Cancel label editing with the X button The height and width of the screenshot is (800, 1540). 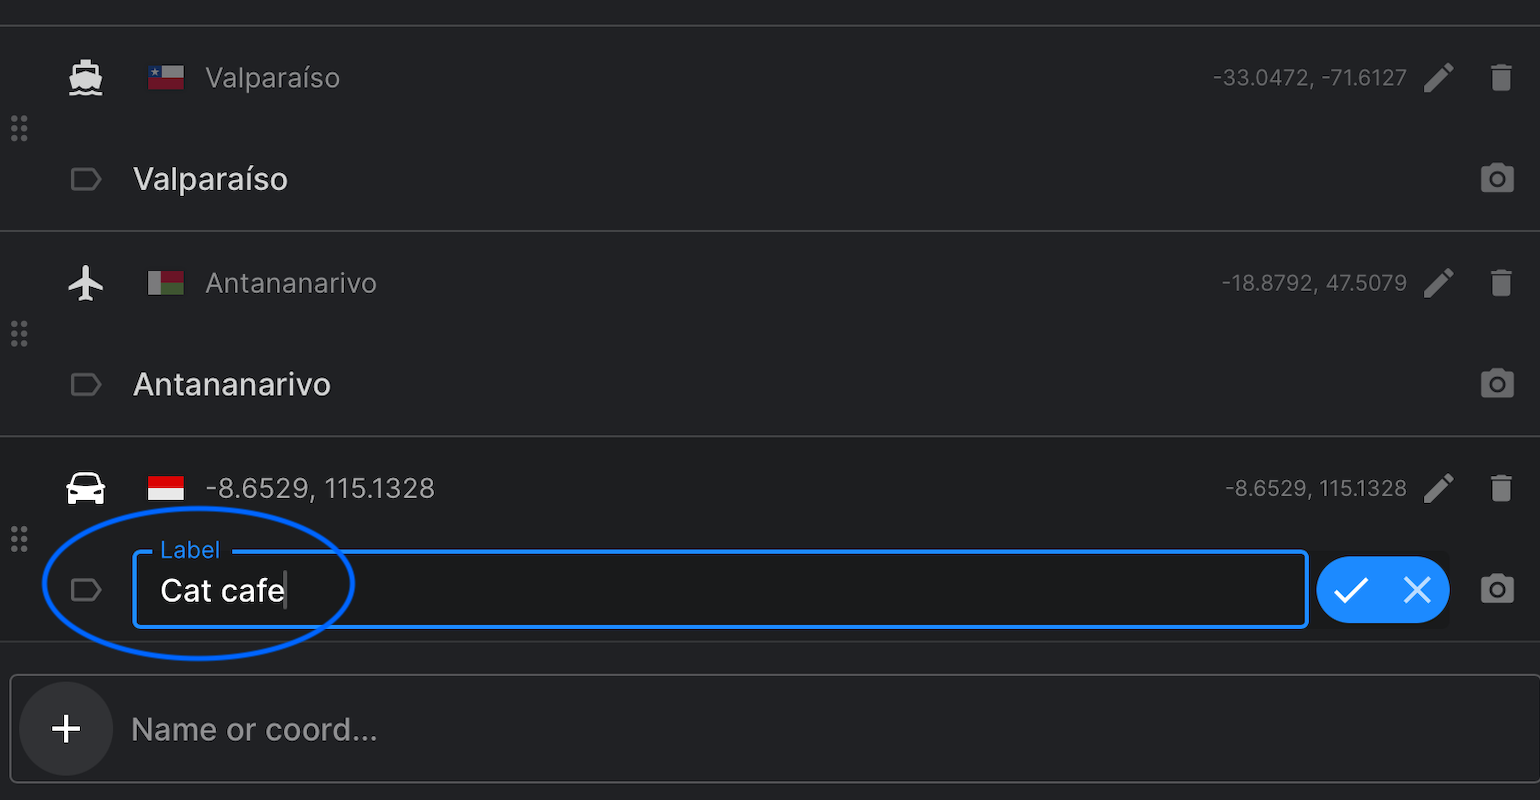1417,590
